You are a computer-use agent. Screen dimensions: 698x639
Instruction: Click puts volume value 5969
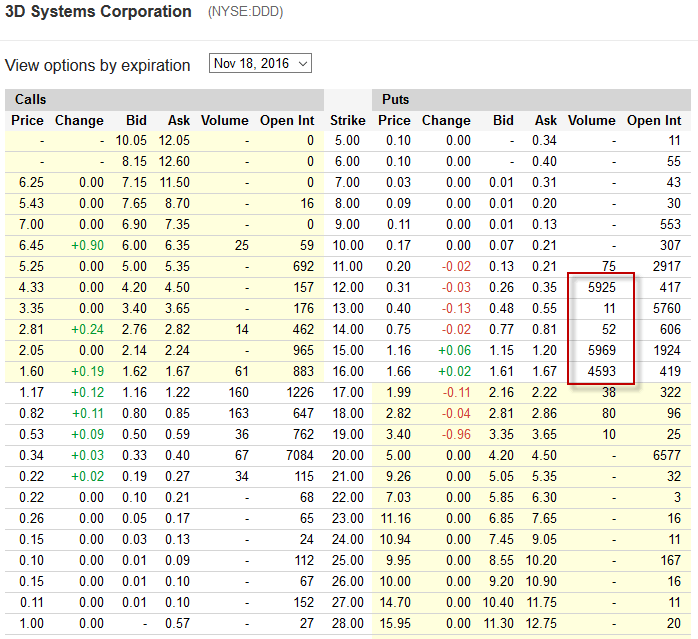[x=601, y=350]
